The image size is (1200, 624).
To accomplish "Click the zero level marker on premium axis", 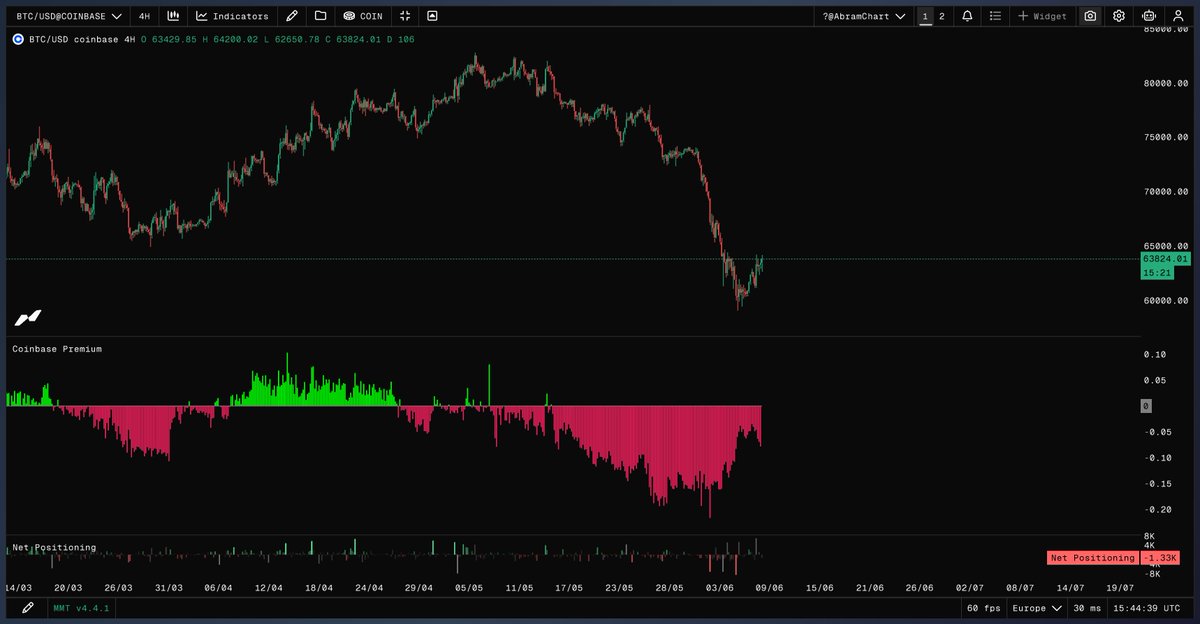I will 1146,406.
